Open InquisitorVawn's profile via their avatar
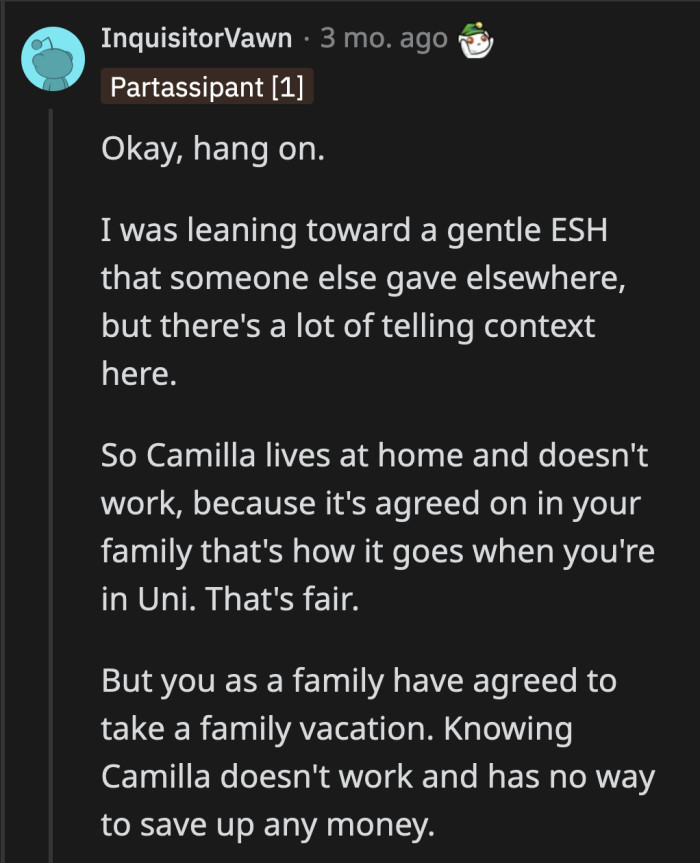The height and width of the screenshot is (863, 700). [52, 57]
